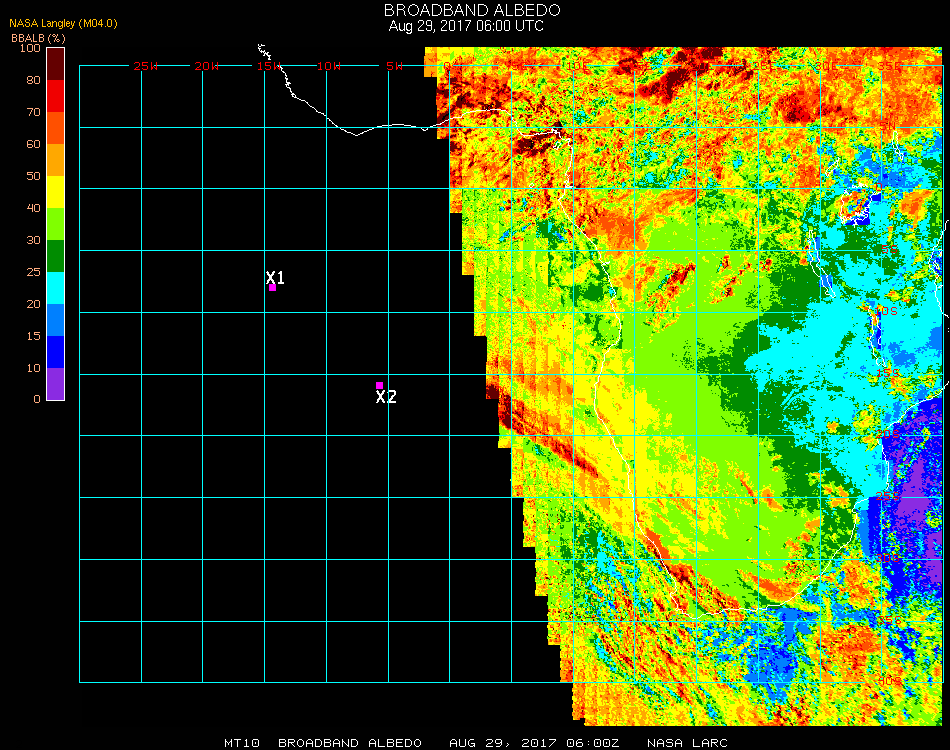Click the 5W longitude grid label
The height and width of the screenshot is (750, 950).
(394, 66)
